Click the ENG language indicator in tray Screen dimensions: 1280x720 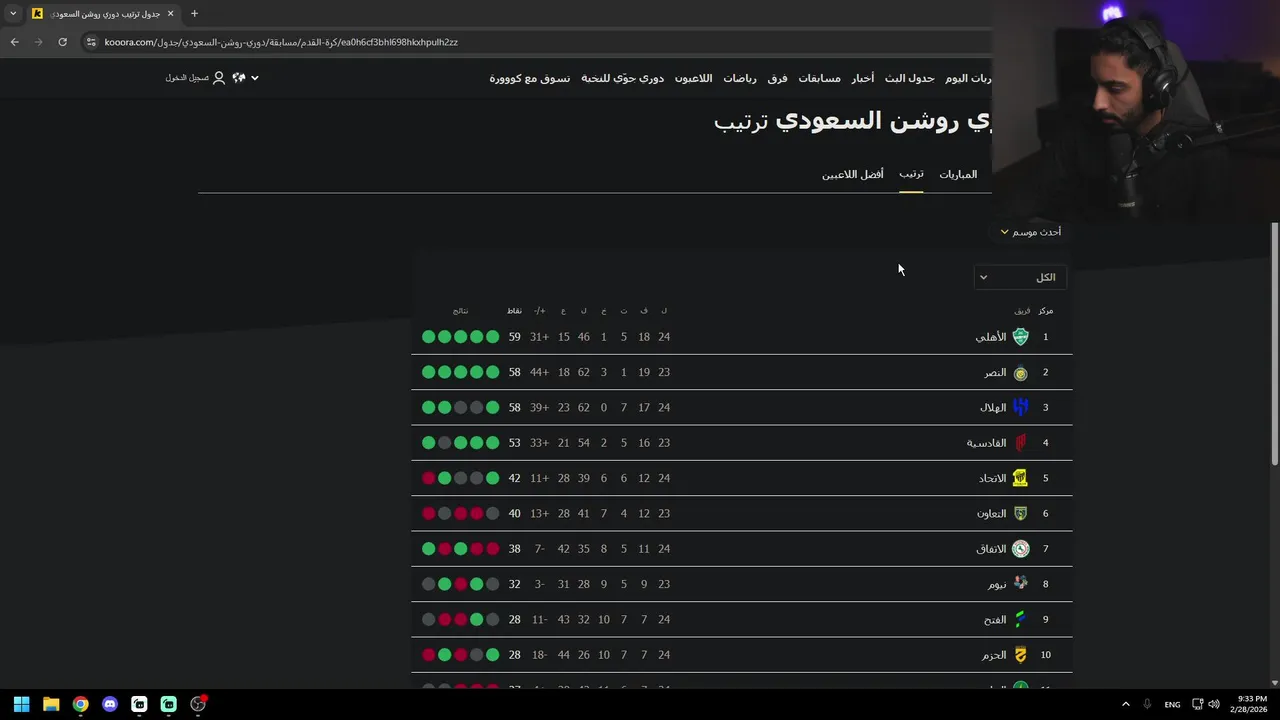1172,705
